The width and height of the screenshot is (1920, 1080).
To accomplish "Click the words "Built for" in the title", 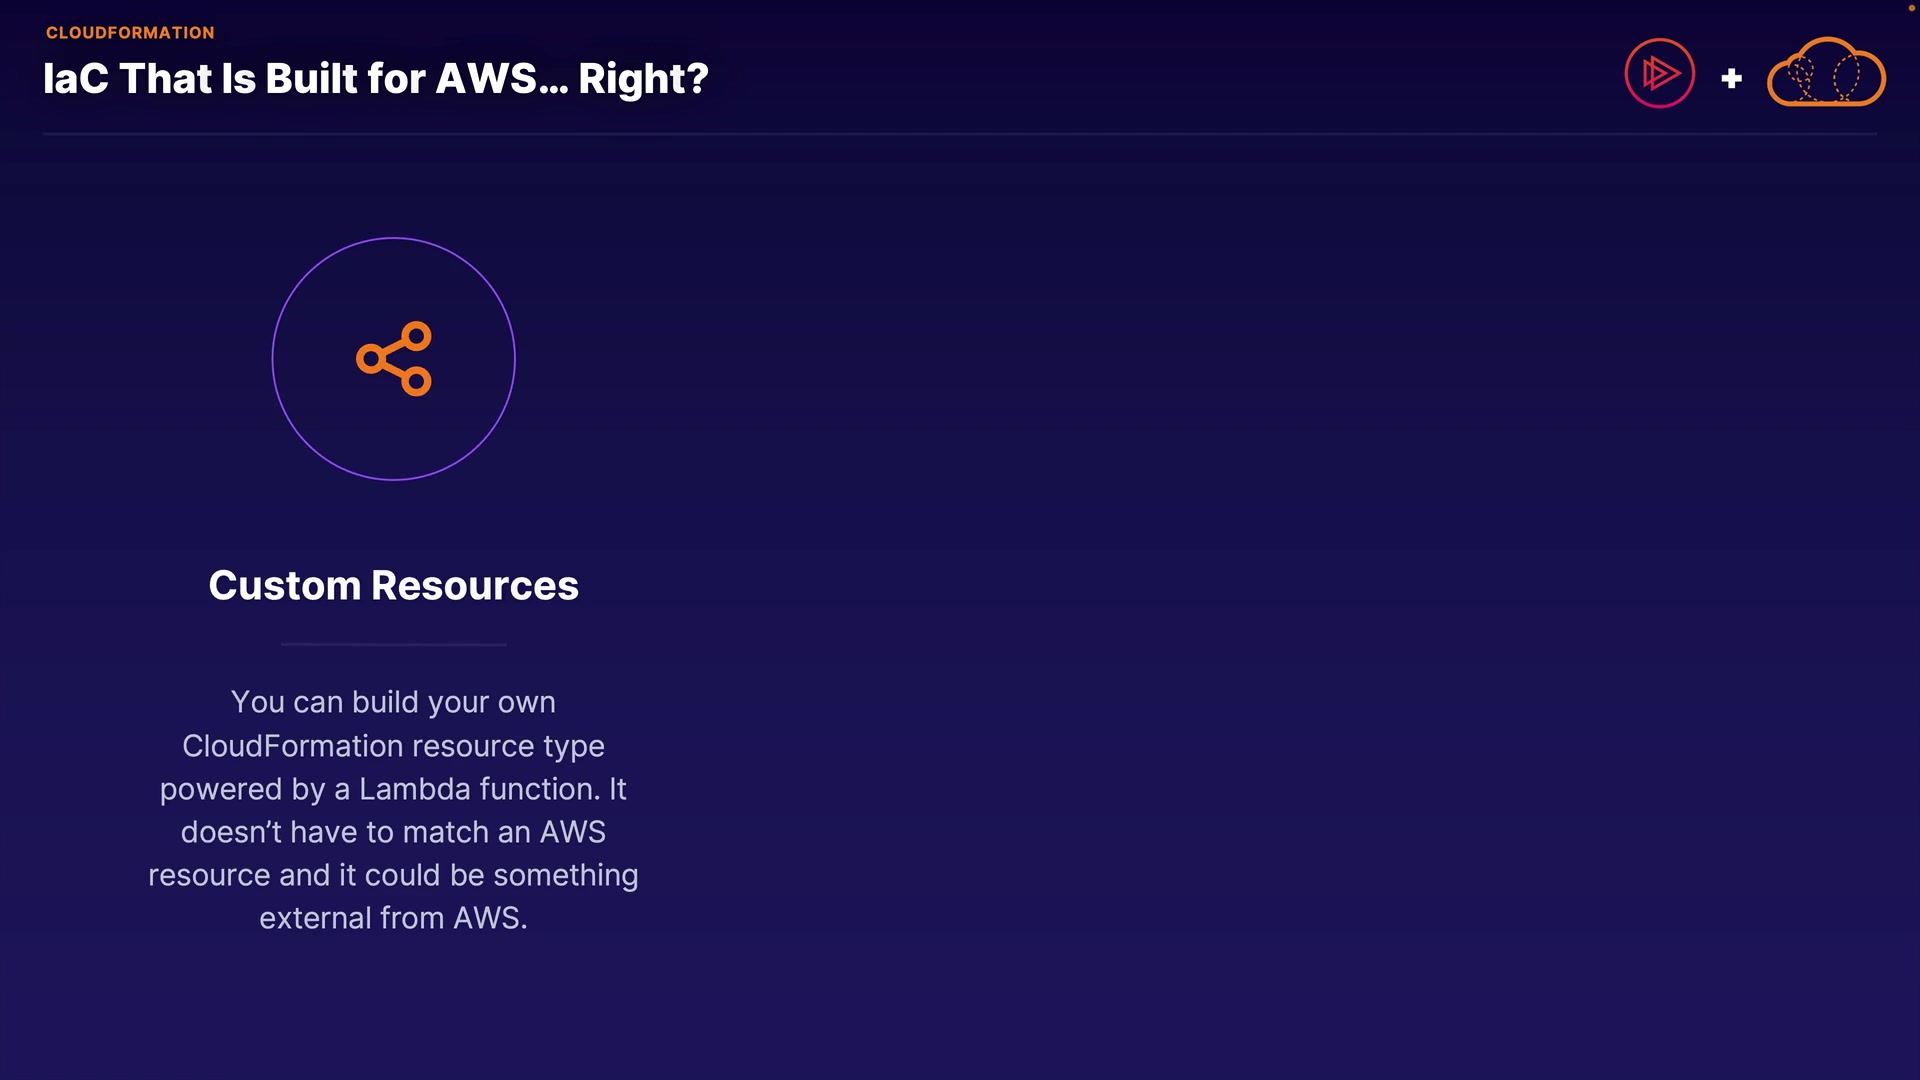I will tap(345, 79).
